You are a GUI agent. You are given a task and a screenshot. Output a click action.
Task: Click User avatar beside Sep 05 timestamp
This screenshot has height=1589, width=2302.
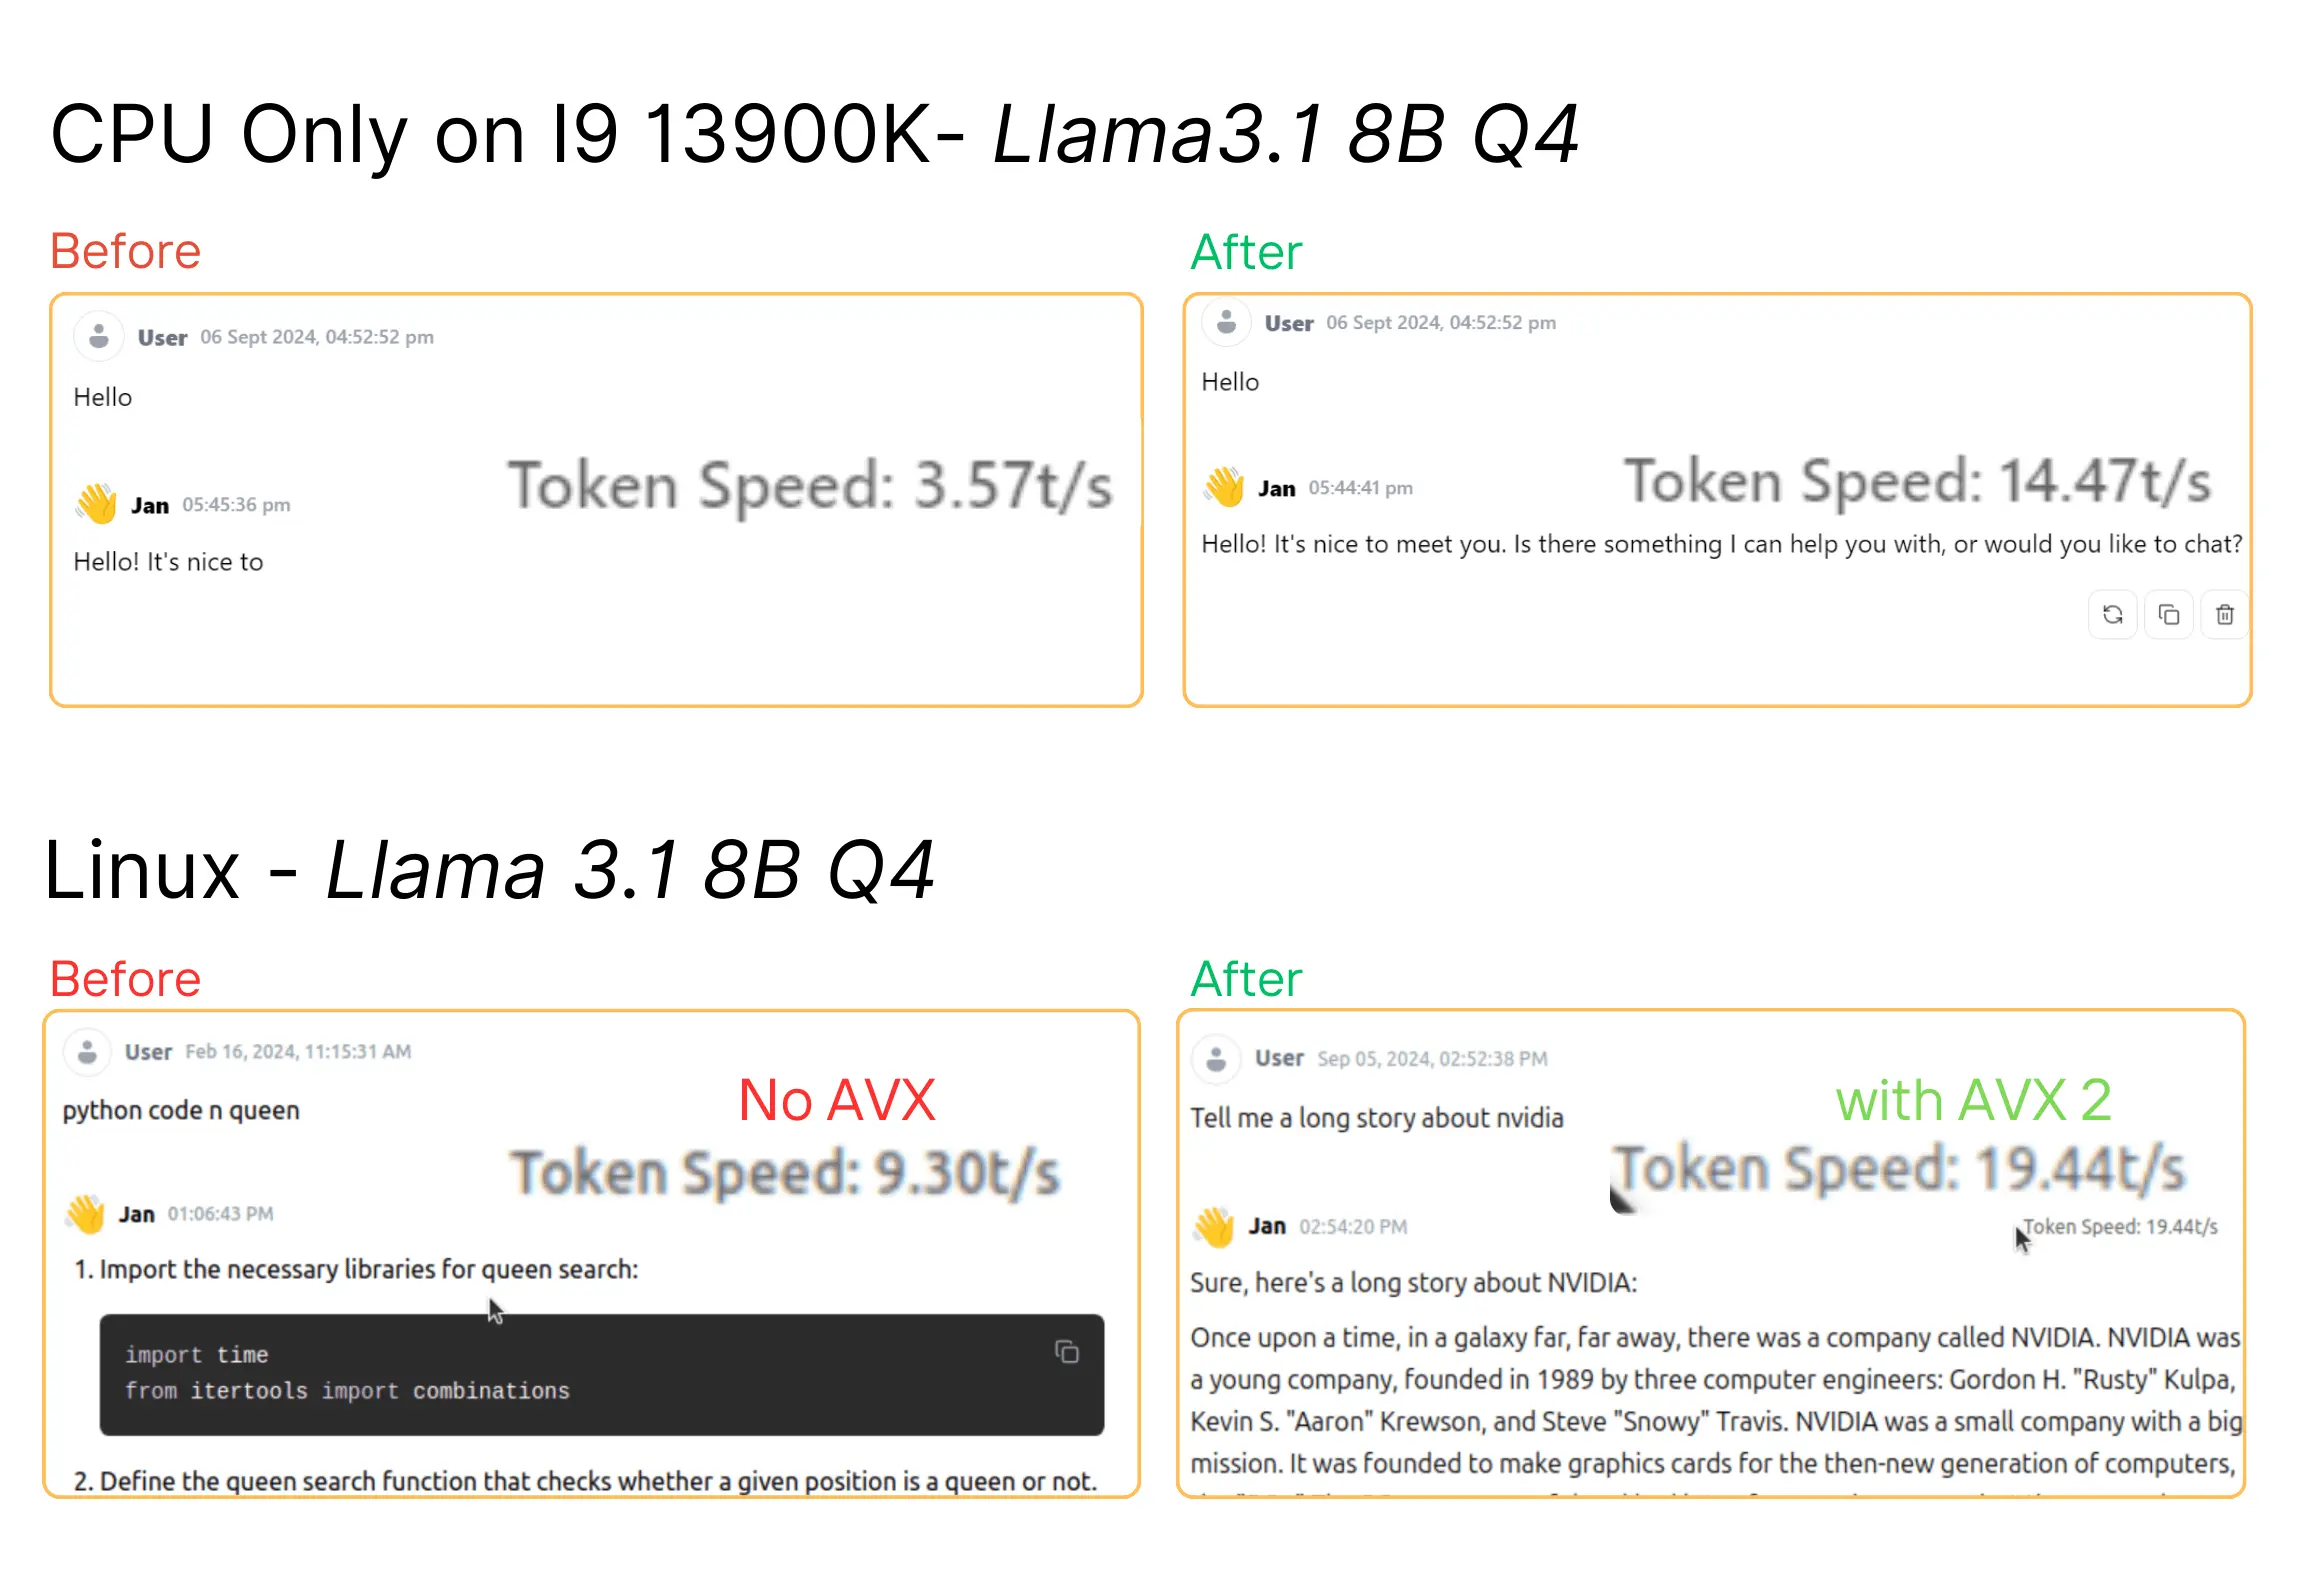pyautogui.click(x=1216, y=1058)
